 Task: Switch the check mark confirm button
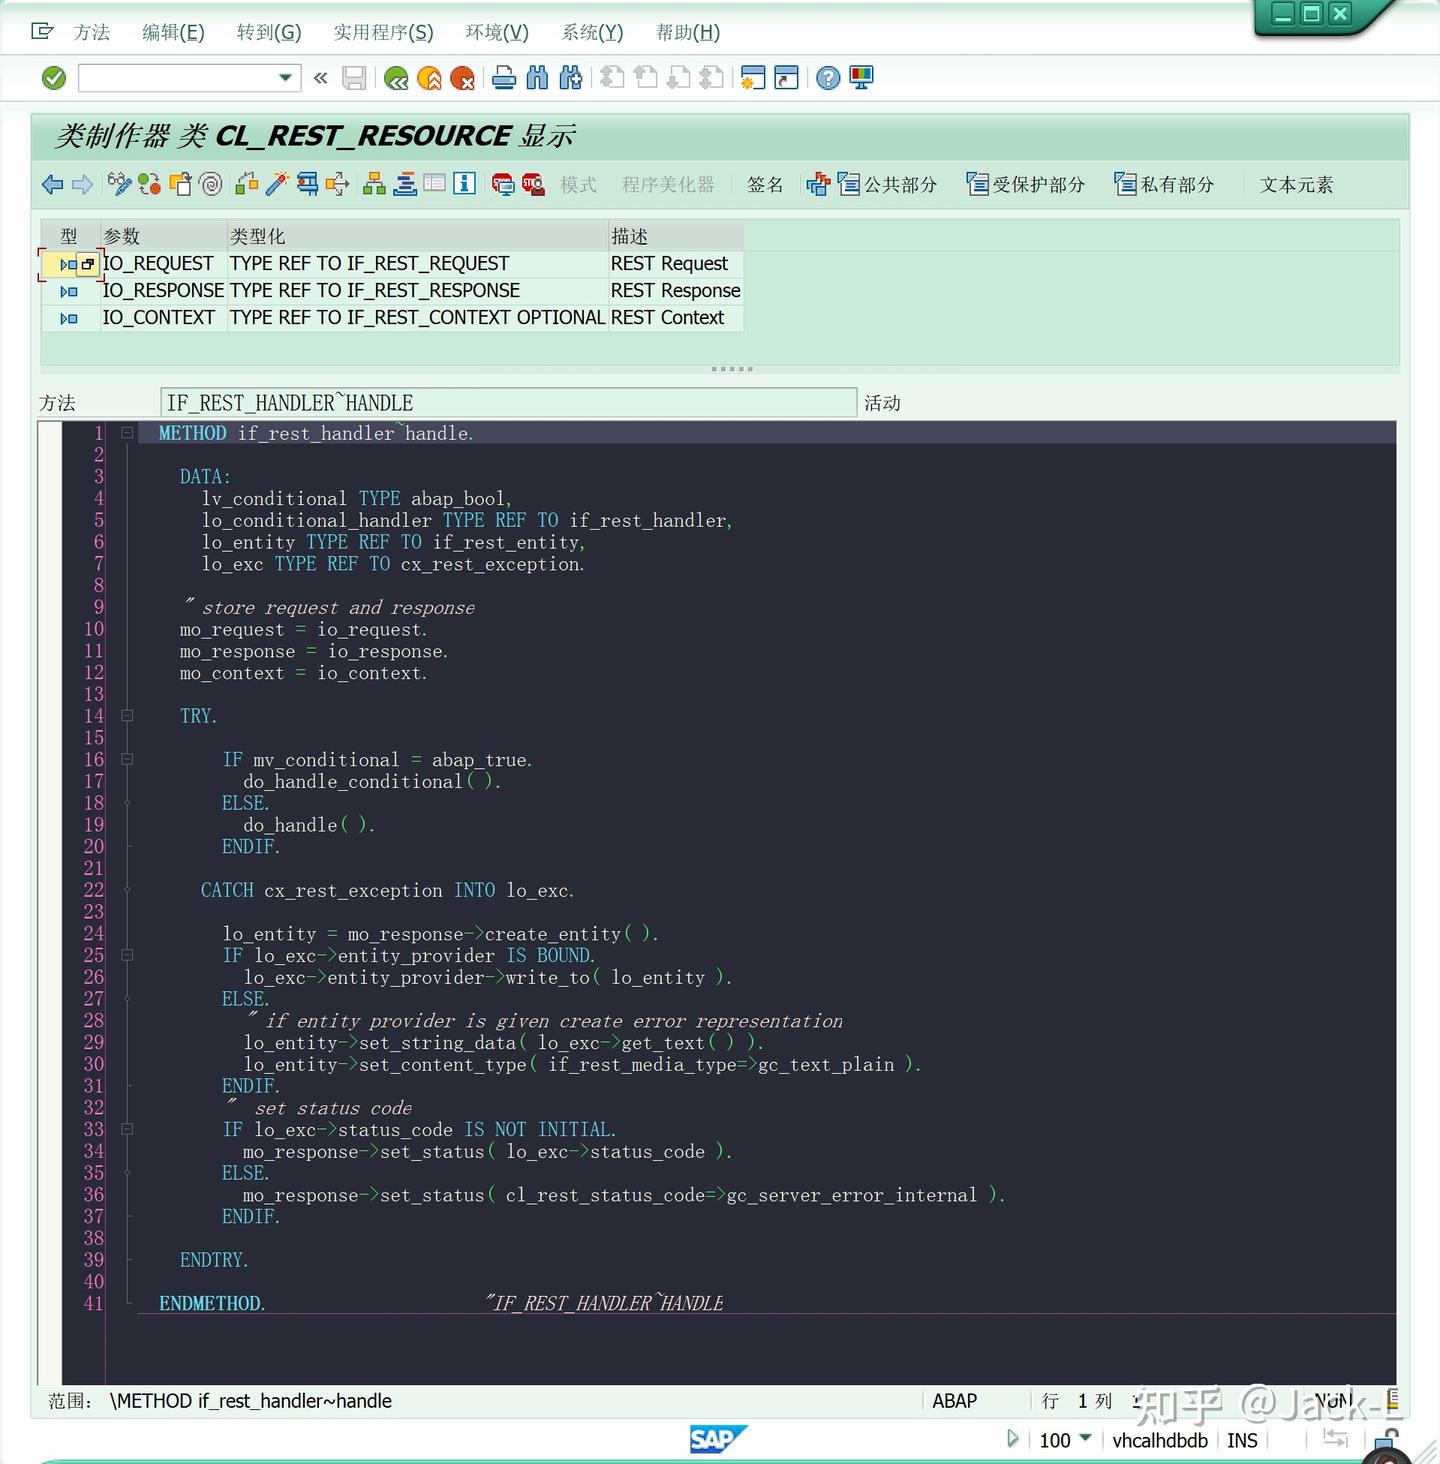53,78
